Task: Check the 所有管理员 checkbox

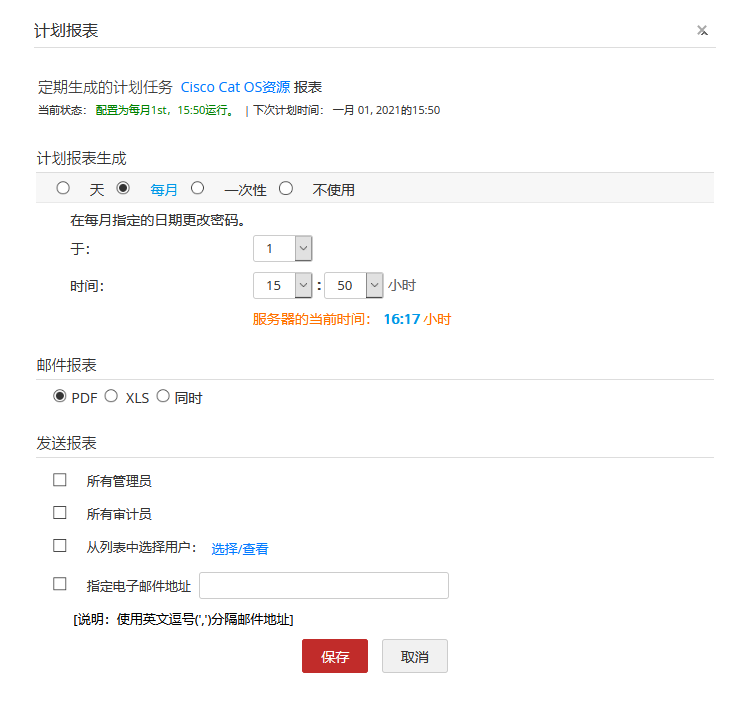Action: click(x=60, y=480)
